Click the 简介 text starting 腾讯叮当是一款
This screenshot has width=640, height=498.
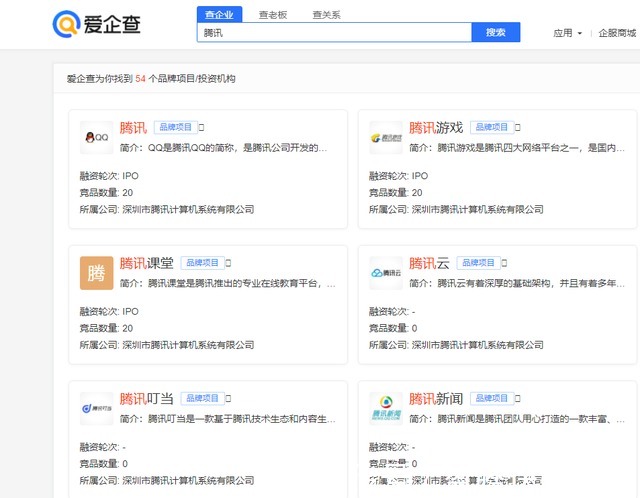[x=227, y=419]
